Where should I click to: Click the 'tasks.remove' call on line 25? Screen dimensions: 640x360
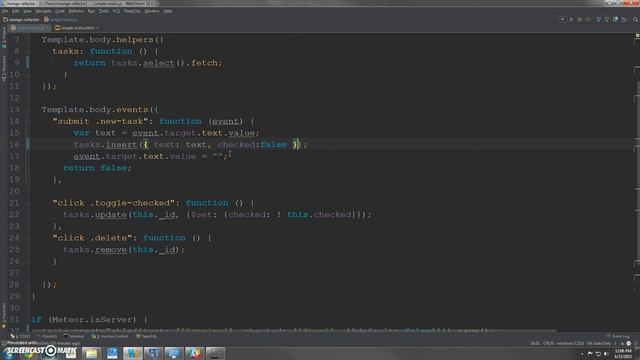coord(95,249)
